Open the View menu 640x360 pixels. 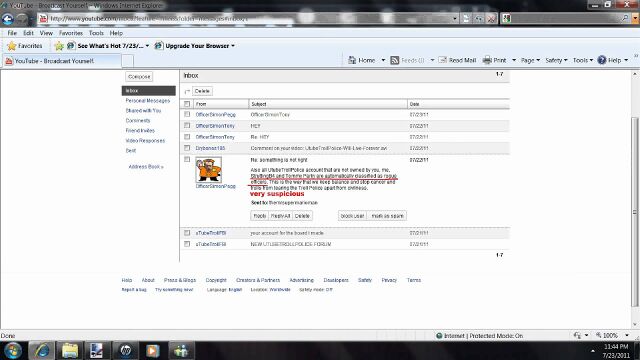click(x=46, y=33)
